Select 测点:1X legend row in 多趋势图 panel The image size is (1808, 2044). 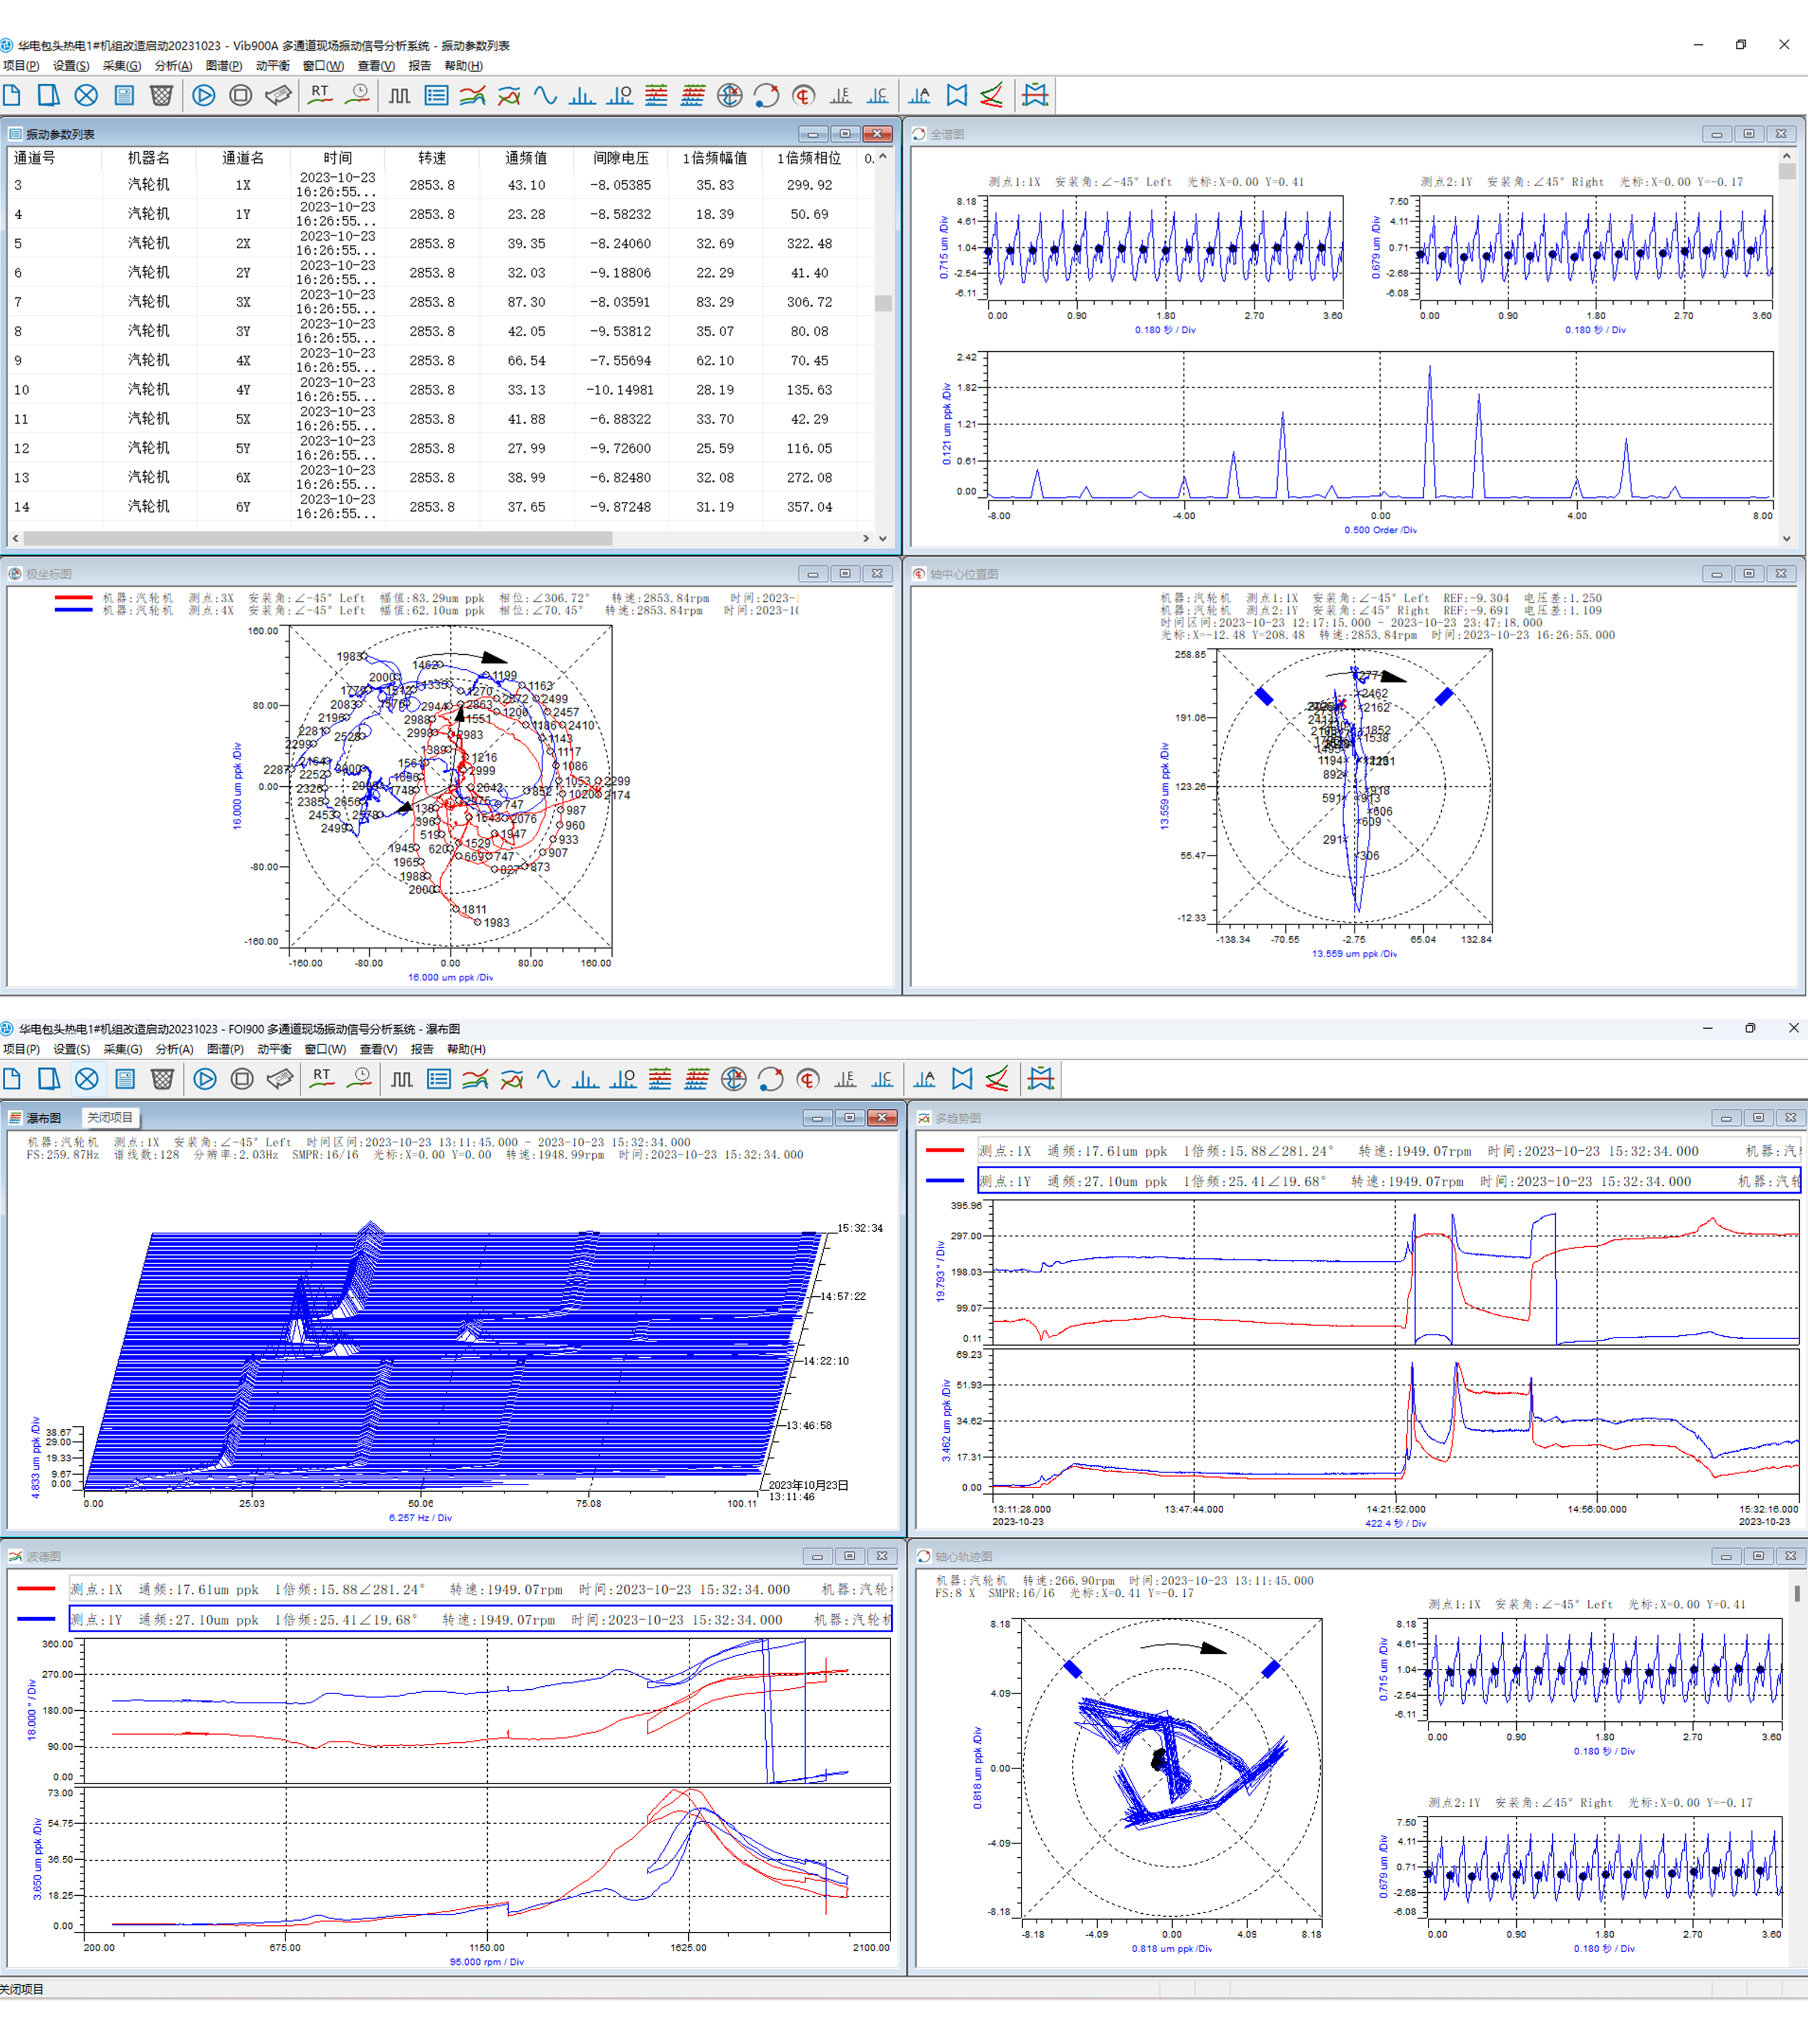point(1389,1151)
